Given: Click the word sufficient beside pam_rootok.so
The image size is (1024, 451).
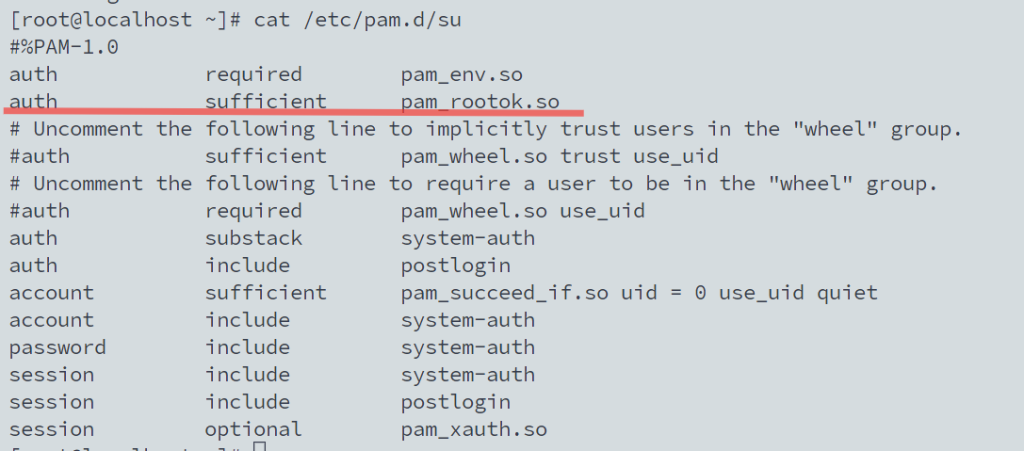Looking at the screenshot, I should click(x=266, y=101).
